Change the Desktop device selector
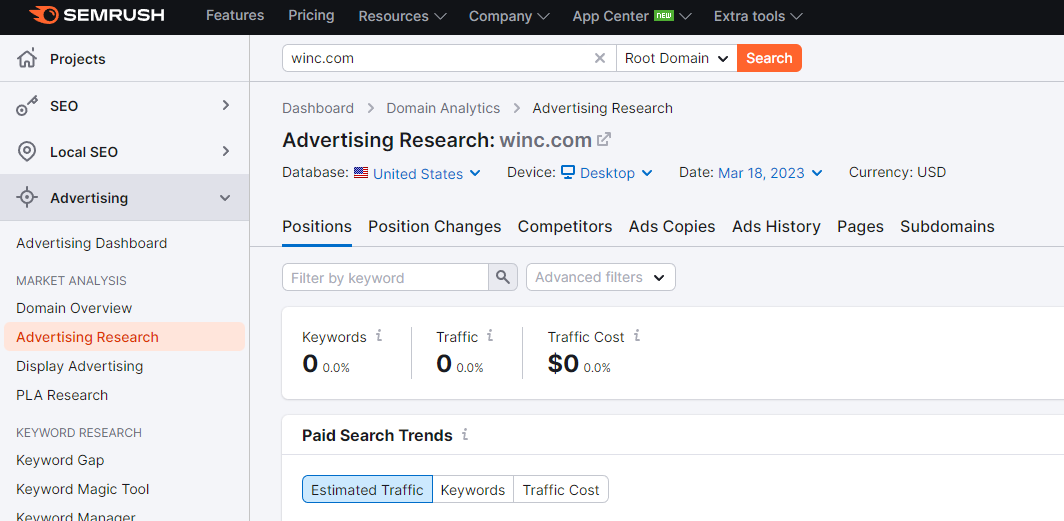This screenshot has height=521, width=1064. [607, 173]
